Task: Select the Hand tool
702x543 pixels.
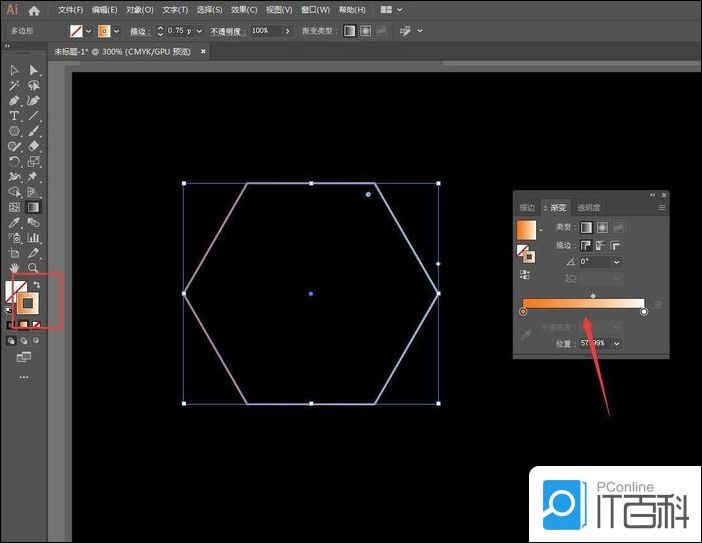Action: pyautogui.click(x=14, y=268)
